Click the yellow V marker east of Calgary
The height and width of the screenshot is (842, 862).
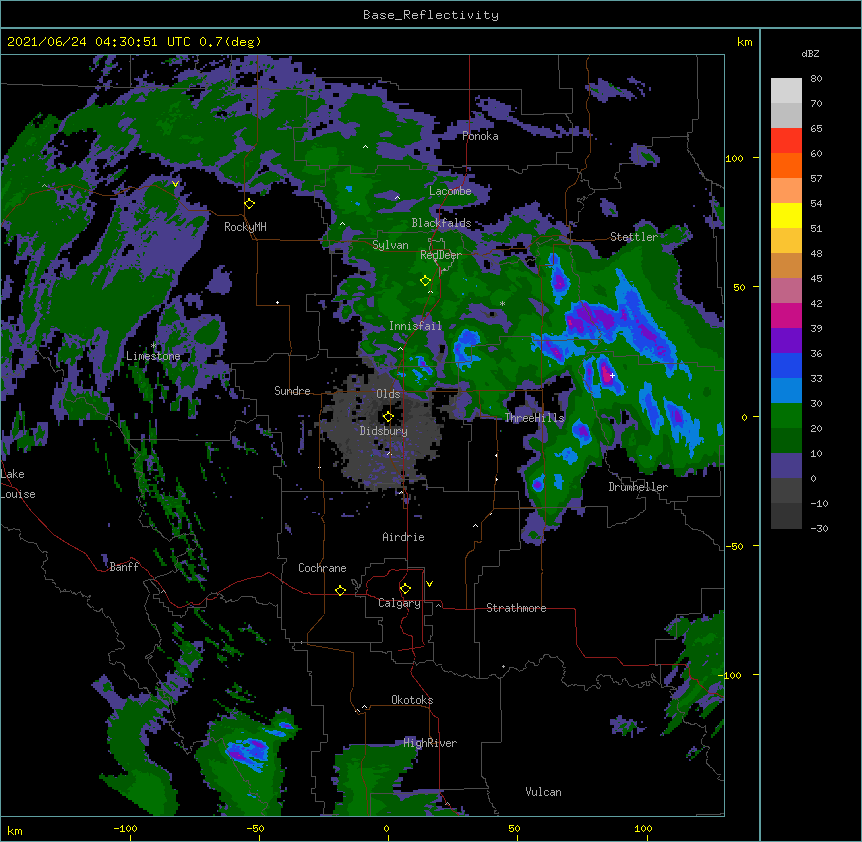(x=429, y=584)
